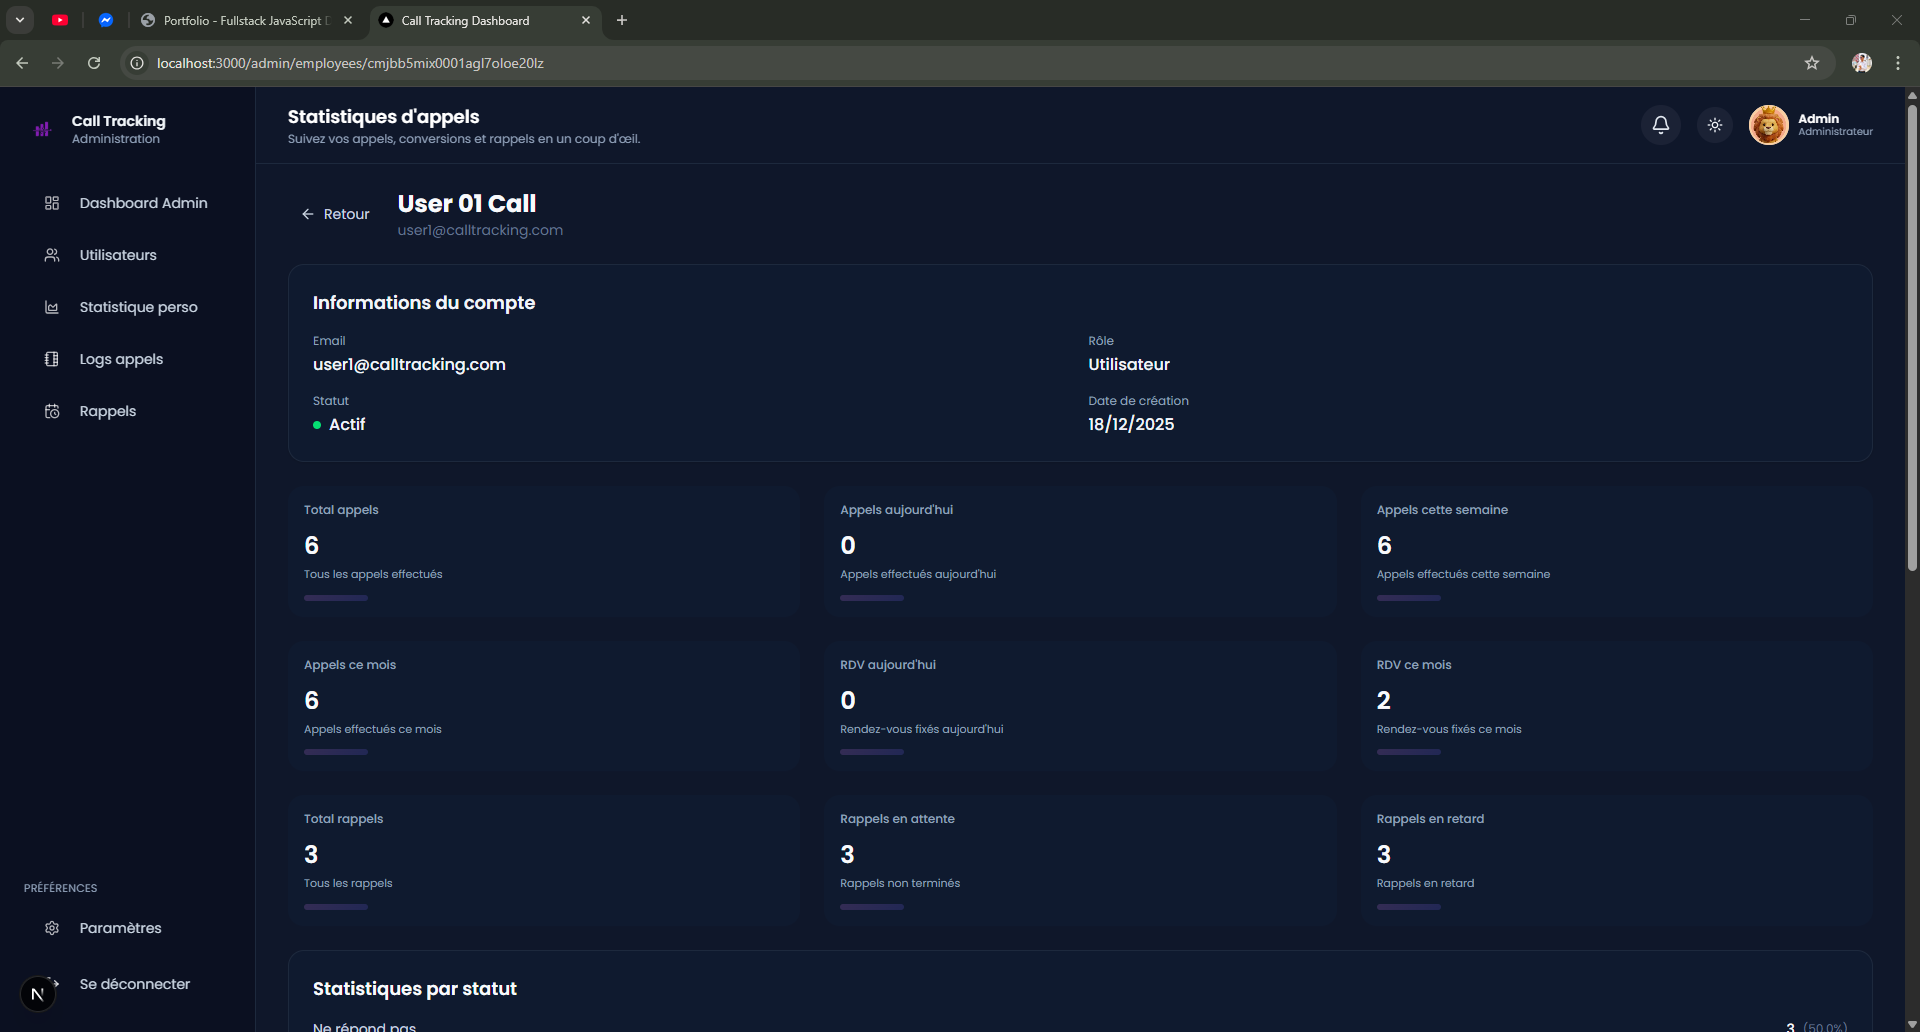
Task: Open Dashboard Admin from the sidebar
Action: click(x=143, y=203)
